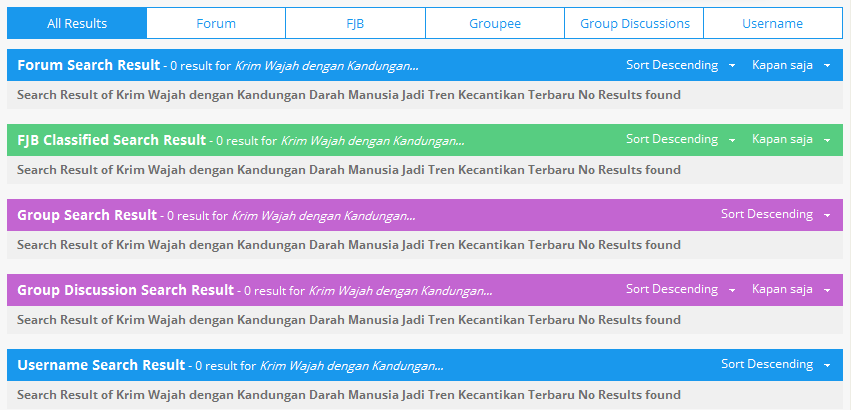Click the italic query text in Group Search header

[323, 216]
